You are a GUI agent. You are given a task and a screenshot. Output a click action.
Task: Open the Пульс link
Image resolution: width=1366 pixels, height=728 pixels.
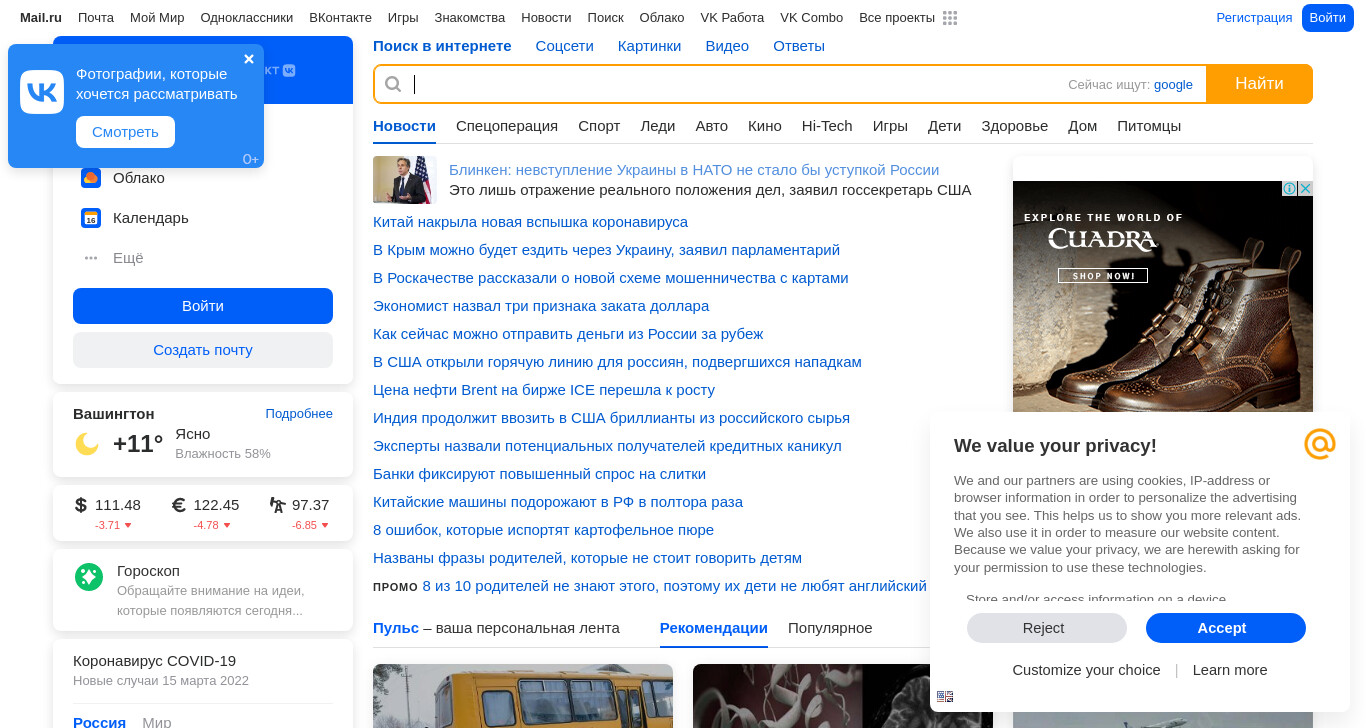[x=396, y=628]
